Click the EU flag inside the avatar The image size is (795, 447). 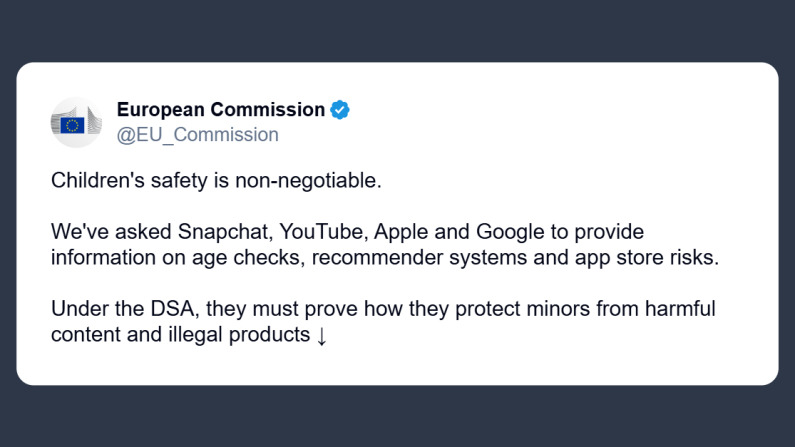[72, 125]
